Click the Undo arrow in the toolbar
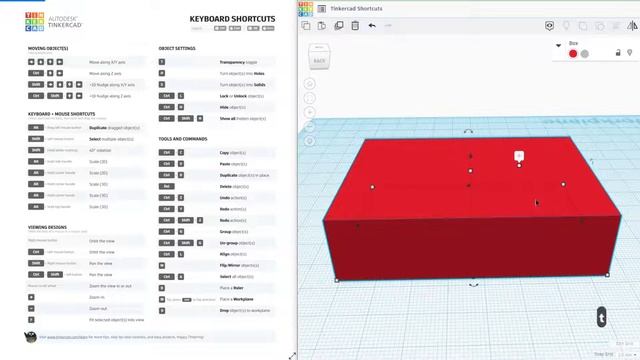This screenshot has width=640, height=360. tap(372, 26)
